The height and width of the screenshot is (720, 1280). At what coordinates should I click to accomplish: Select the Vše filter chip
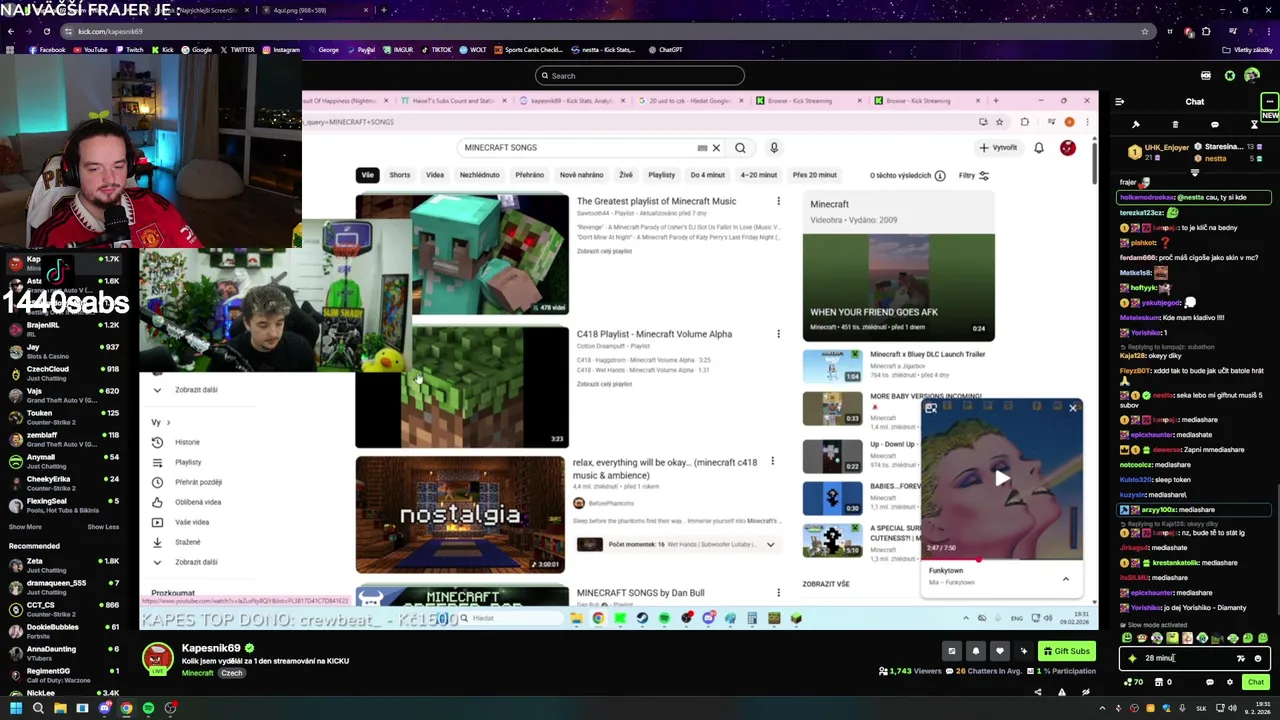click(x=368, y=175)
